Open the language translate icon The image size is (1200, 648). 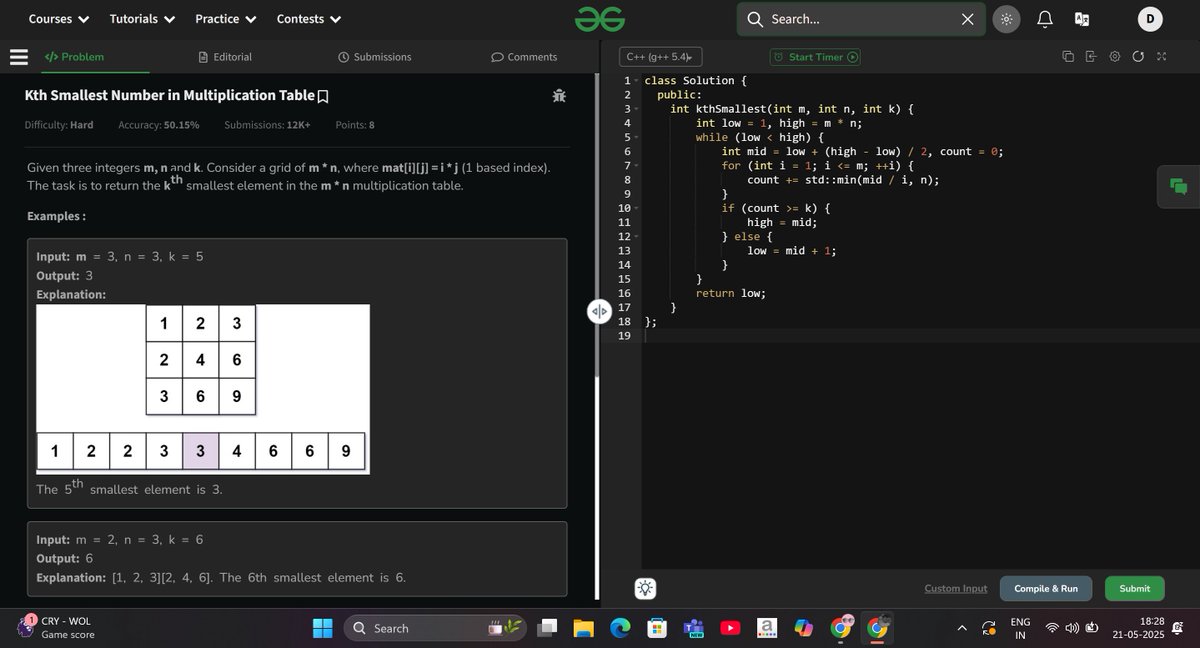1081,19
